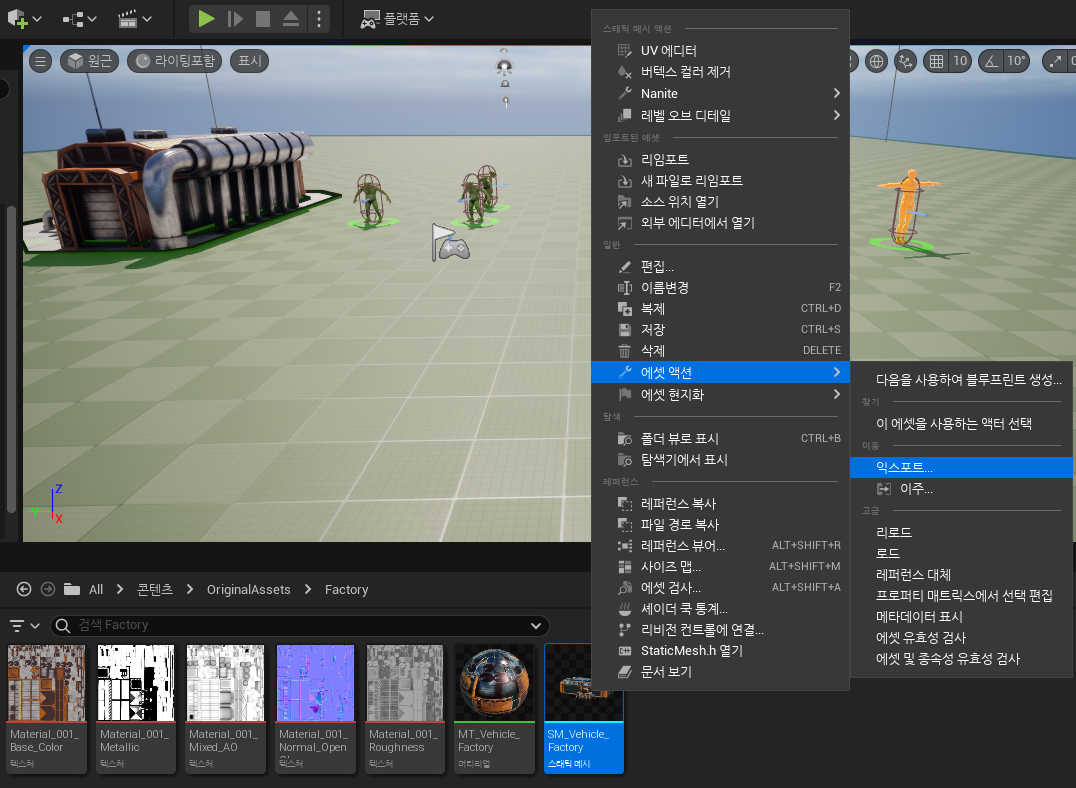
Task: Expand 레벨 오브 디테일 submenu
Action: [x=721, y=115]
